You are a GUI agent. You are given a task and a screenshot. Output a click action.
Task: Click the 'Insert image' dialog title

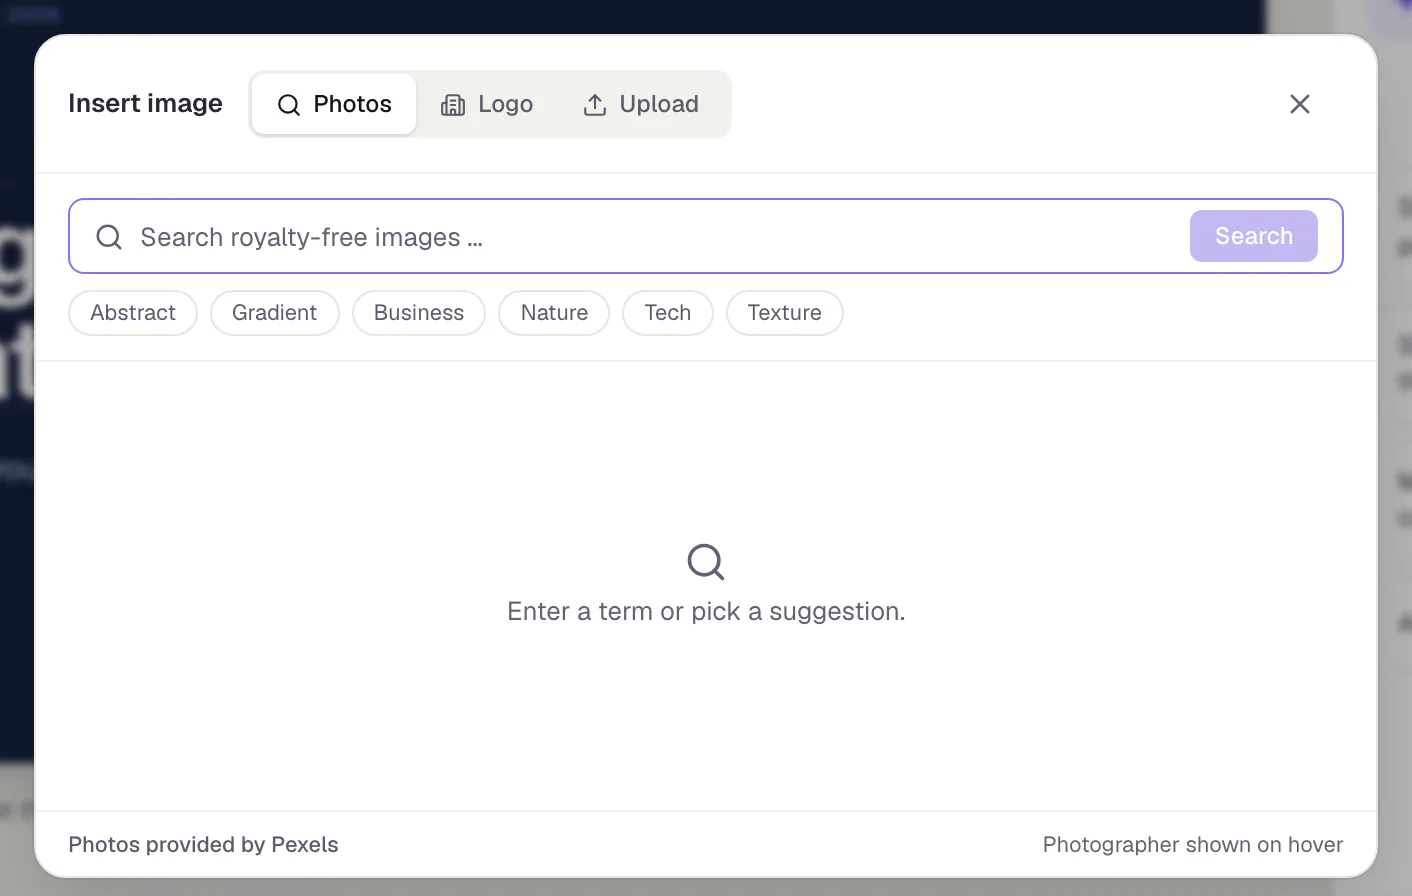[145, 104]
